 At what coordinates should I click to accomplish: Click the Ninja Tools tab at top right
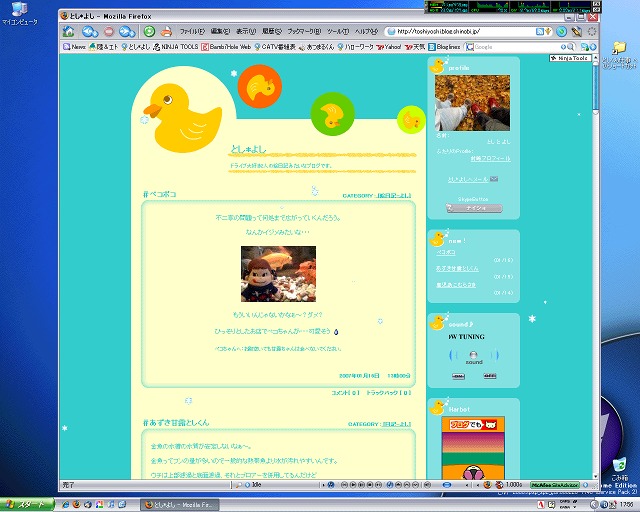(x=570, y=58)
